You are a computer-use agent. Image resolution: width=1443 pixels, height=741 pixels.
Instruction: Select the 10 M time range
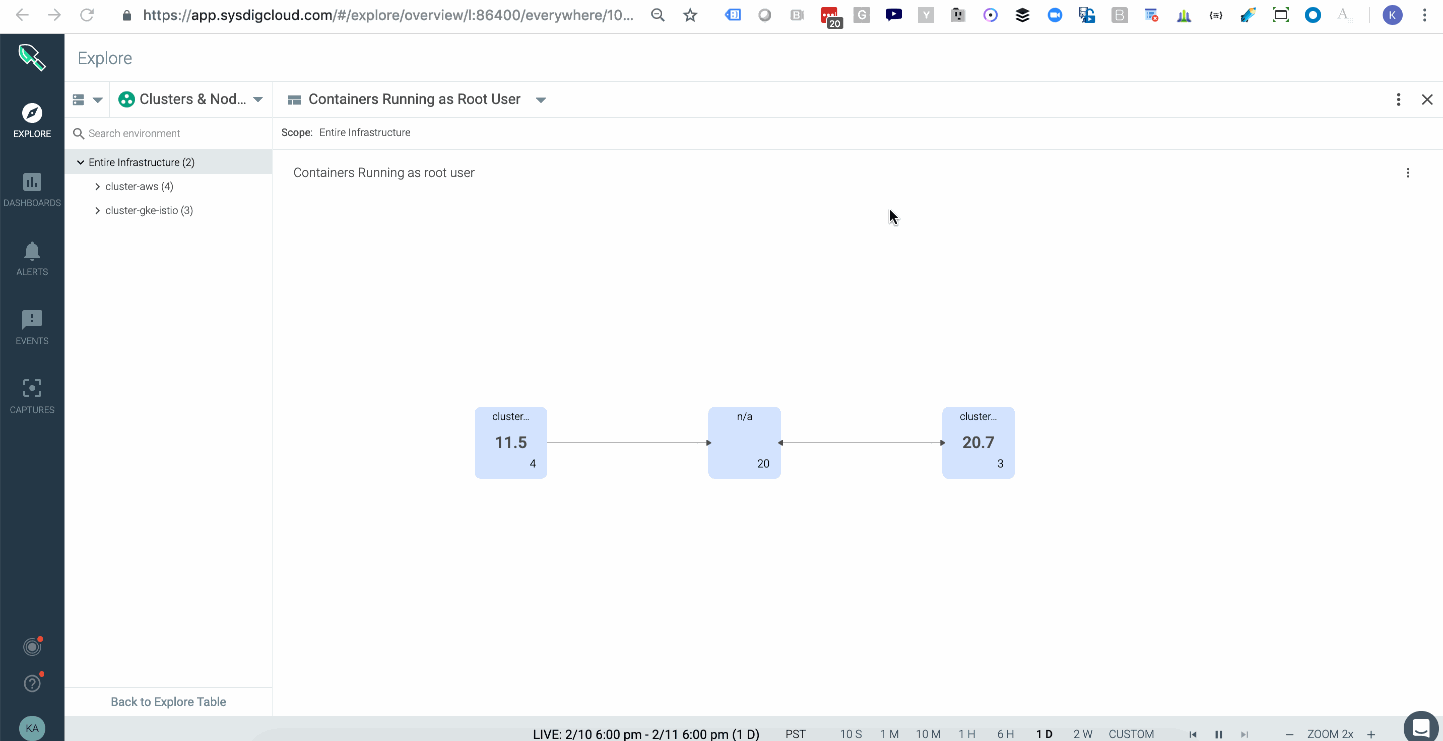pos(928,734)
